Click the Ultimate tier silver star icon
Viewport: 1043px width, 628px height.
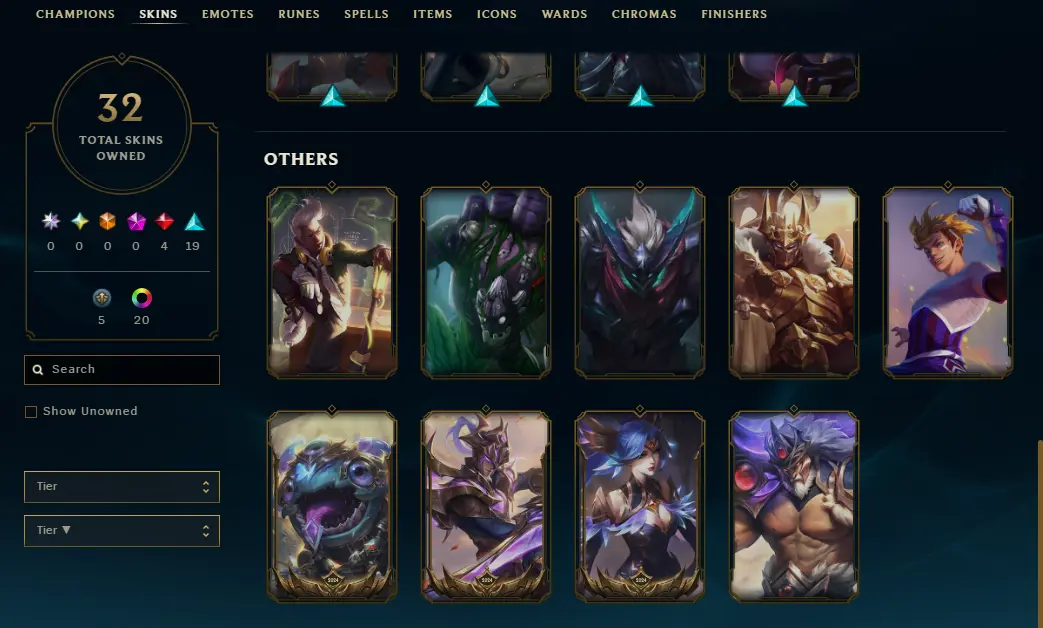click(x=51, y=221)
